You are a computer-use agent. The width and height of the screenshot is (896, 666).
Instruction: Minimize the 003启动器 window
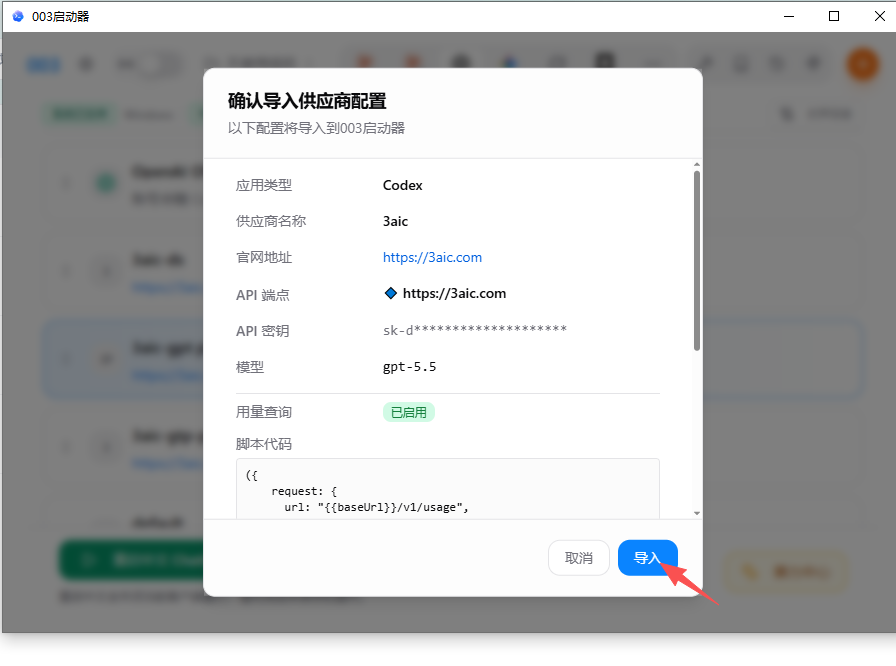tap(789, 16)
